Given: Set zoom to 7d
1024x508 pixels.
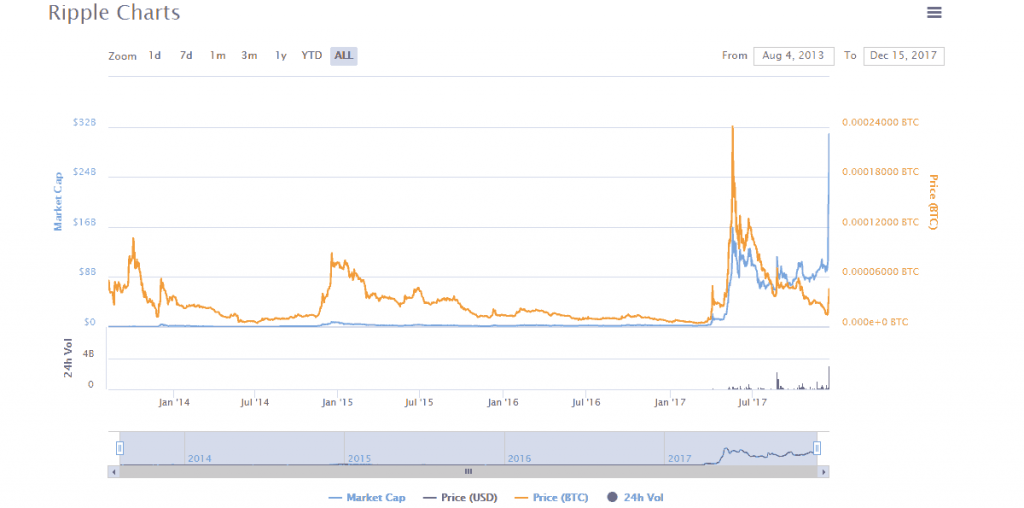Looking at the screenshot, I should coord(186,56).
